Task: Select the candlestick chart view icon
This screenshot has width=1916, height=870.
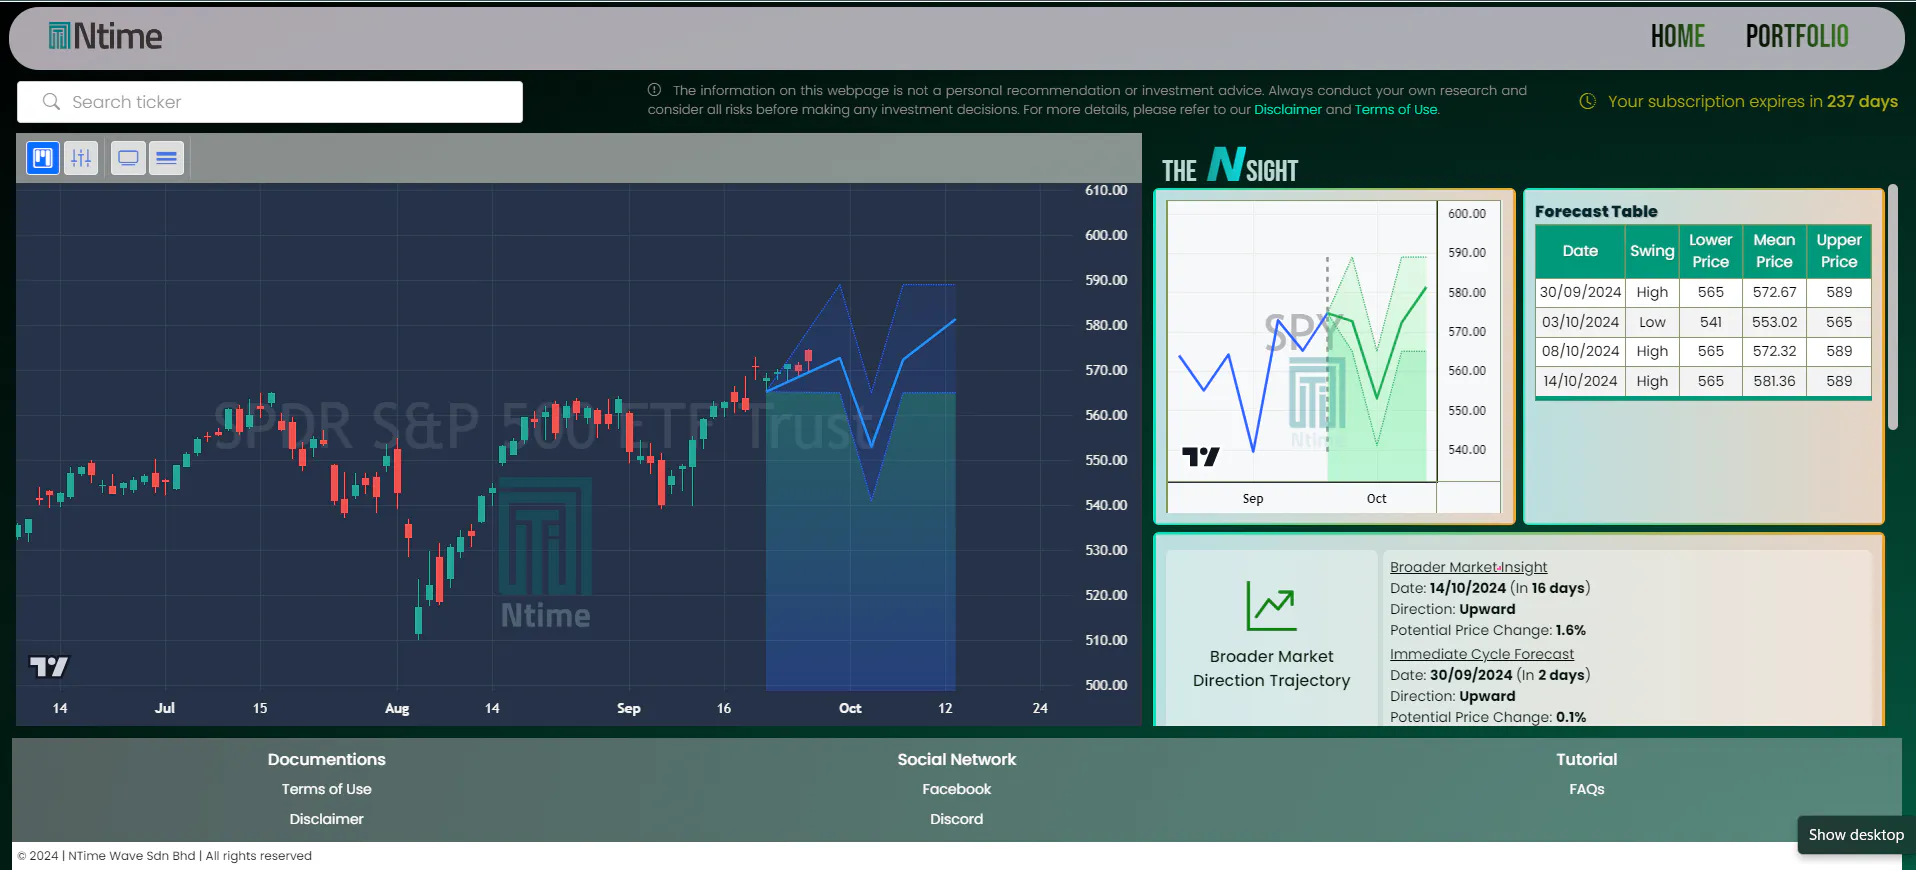Action: 42,158
